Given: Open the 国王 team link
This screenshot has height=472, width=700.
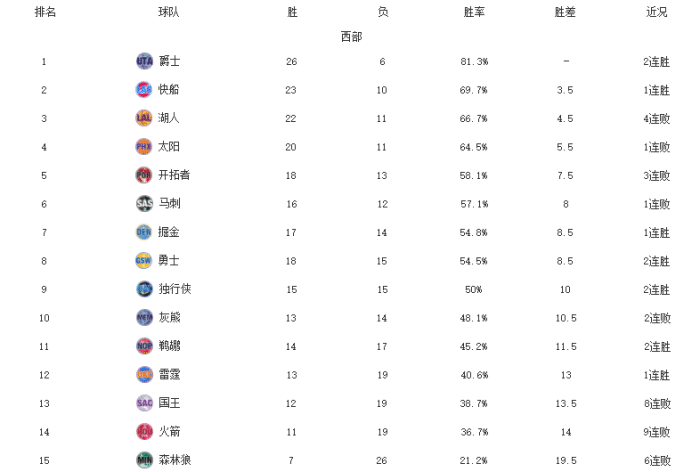Looking at the screenshot, I should (169, 403).
